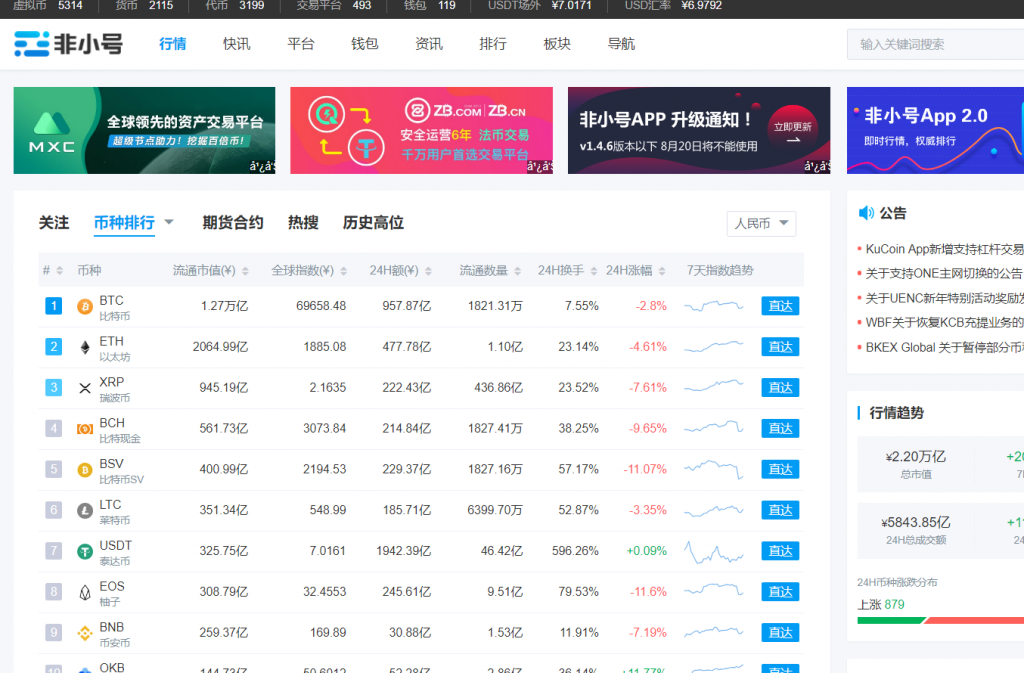Open 行情 in the top navigation
This screenshot has height=673, width=1024.
[x=172, y=44]
